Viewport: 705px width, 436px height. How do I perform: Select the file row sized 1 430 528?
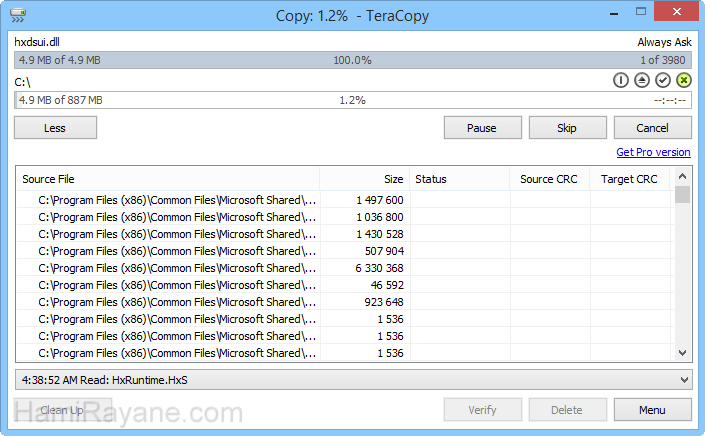(x=345, y=234)
